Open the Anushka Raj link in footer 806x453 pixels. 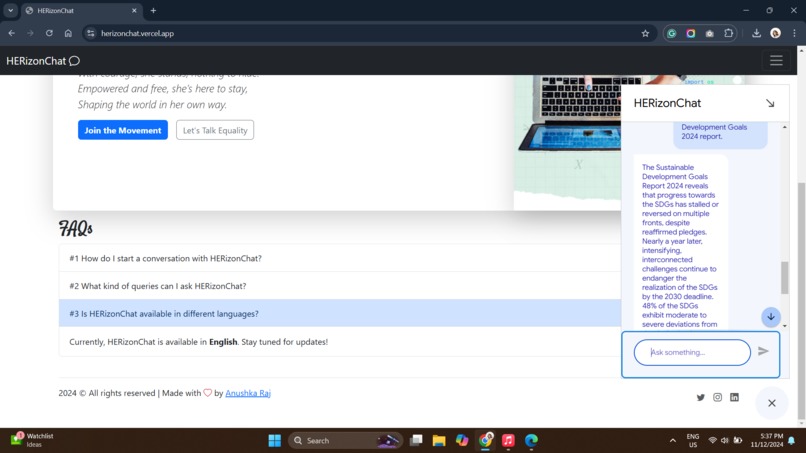[248, 393]
